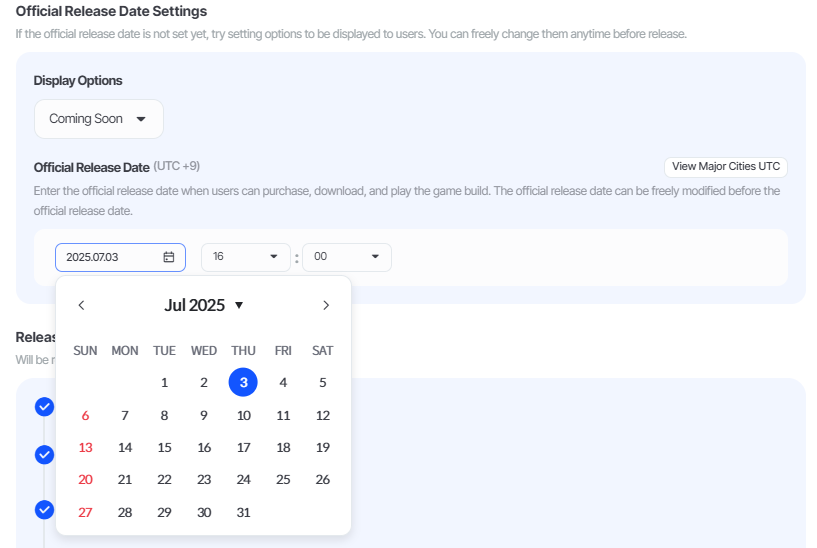Select July 29 in calendar
The image size is (817, 548).
click(x=164, y=513)
